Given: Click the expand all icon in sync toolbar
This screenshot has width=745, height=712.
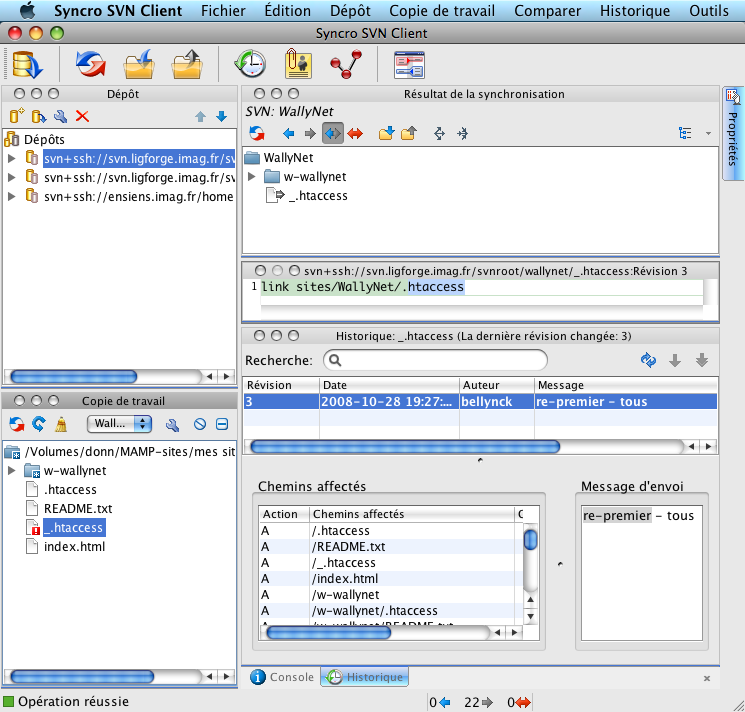Looking at the screenshot, I should [x=439, y=133].
